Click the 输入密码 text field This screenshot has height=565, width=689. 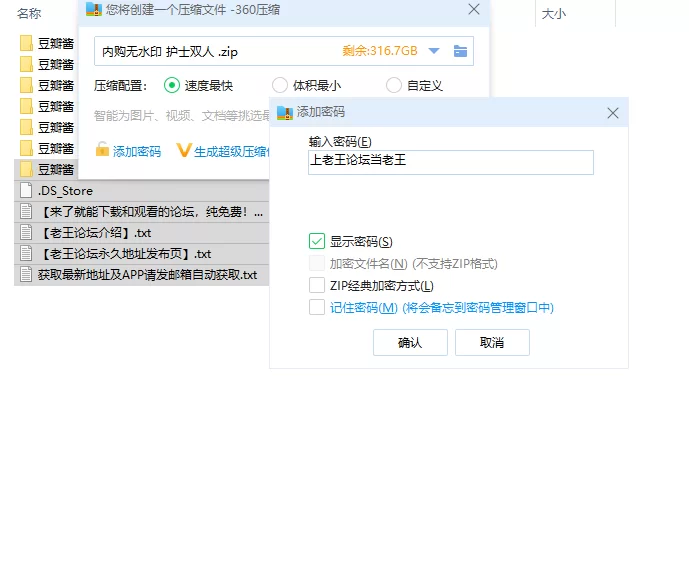(x=451, y=162)
